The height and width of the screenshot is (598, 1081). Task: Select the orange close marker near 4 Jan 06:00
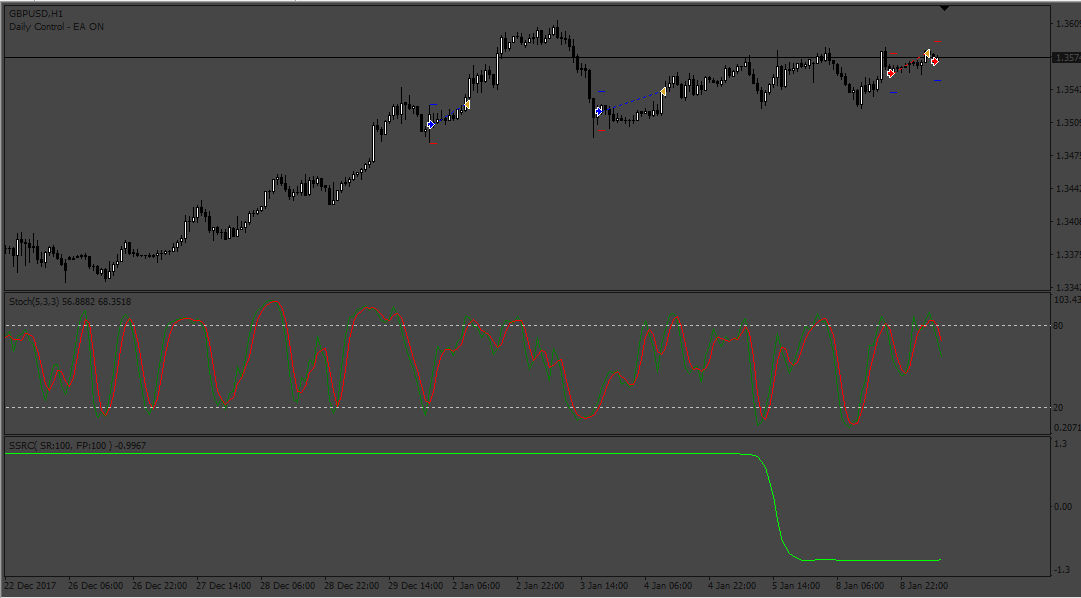663,91
